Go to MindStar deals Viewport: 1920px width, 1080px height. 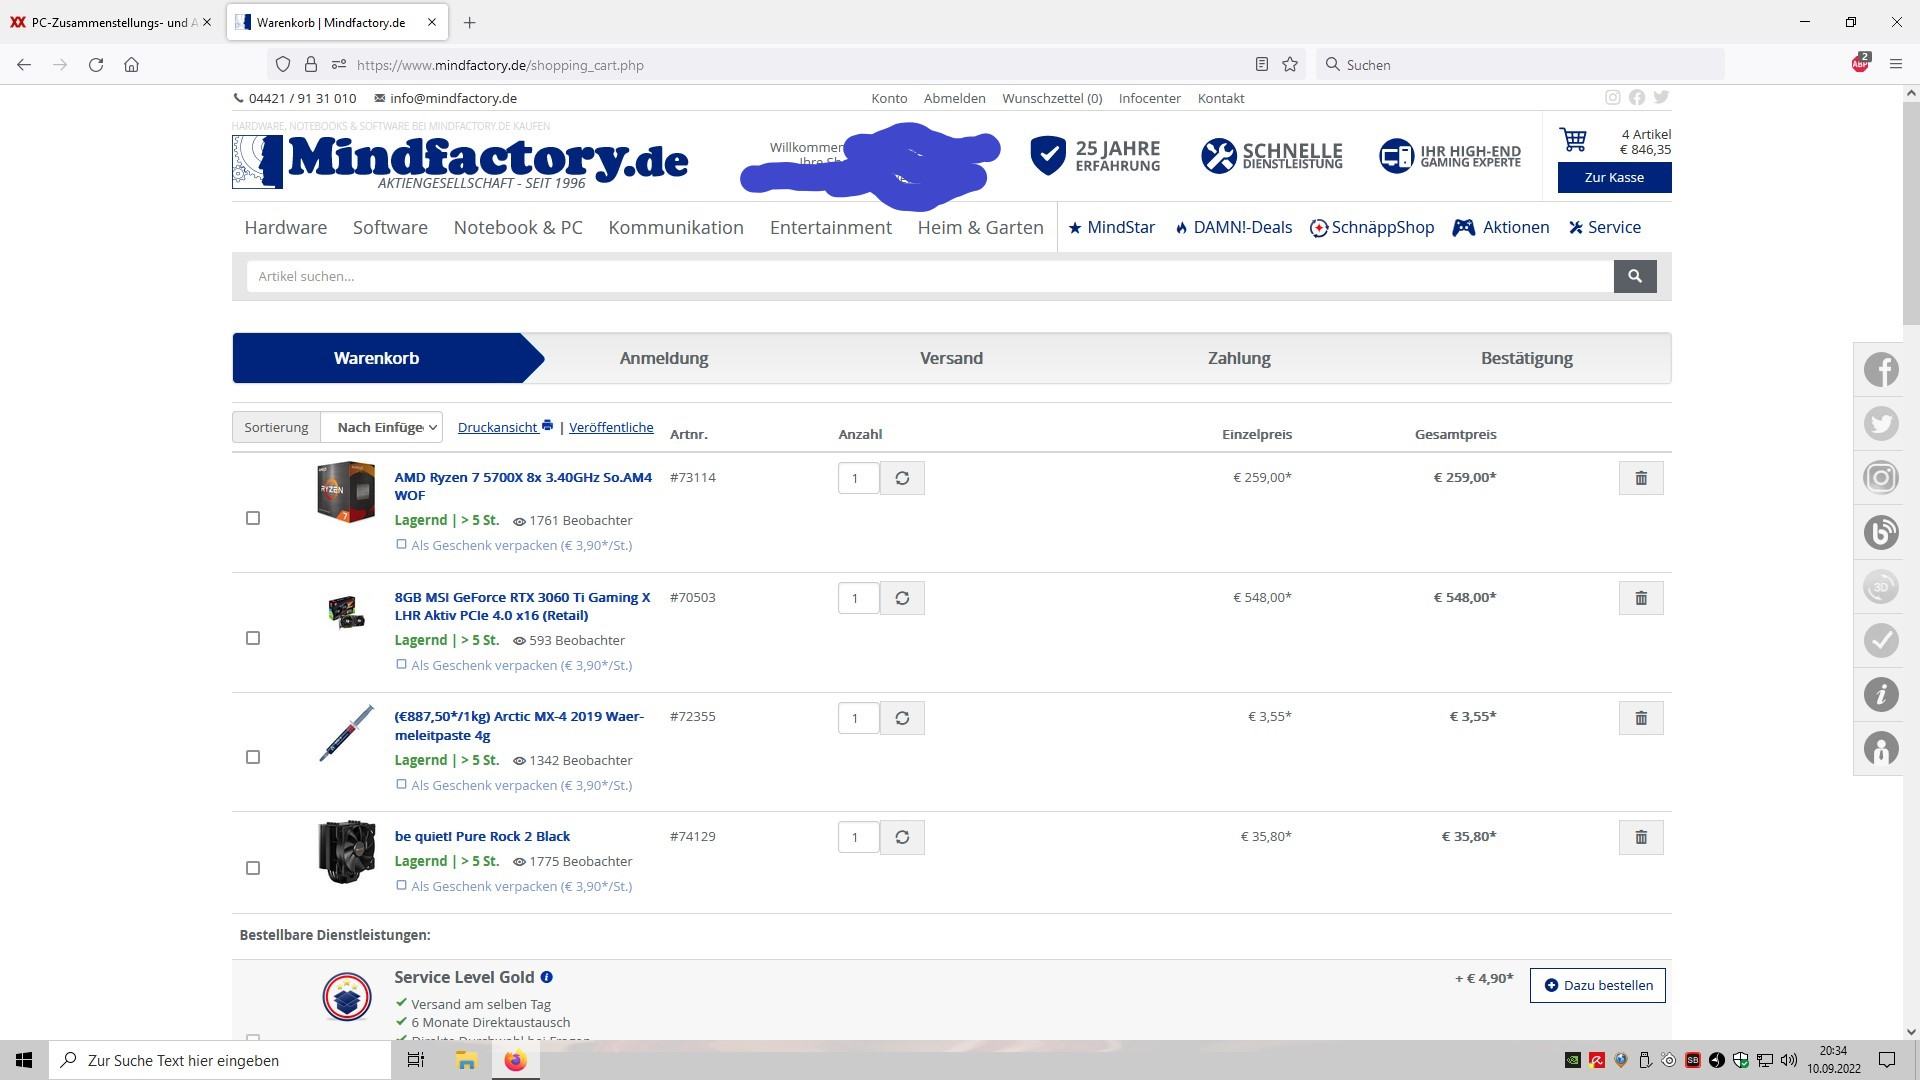[1111, 227]
